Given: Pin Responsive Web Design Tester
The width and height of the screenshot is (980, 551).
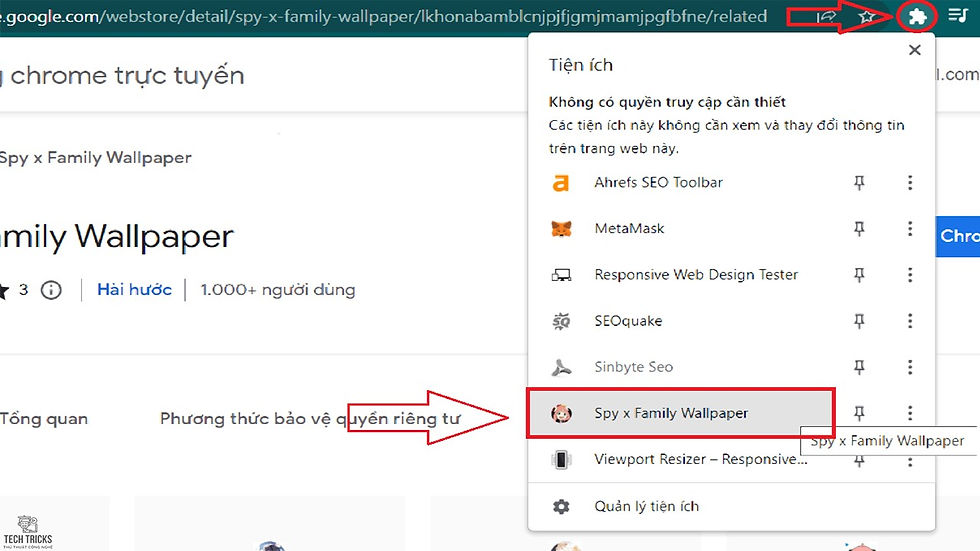Looking at the screenshot, I should pyautogui.click(x=859, y=275).
